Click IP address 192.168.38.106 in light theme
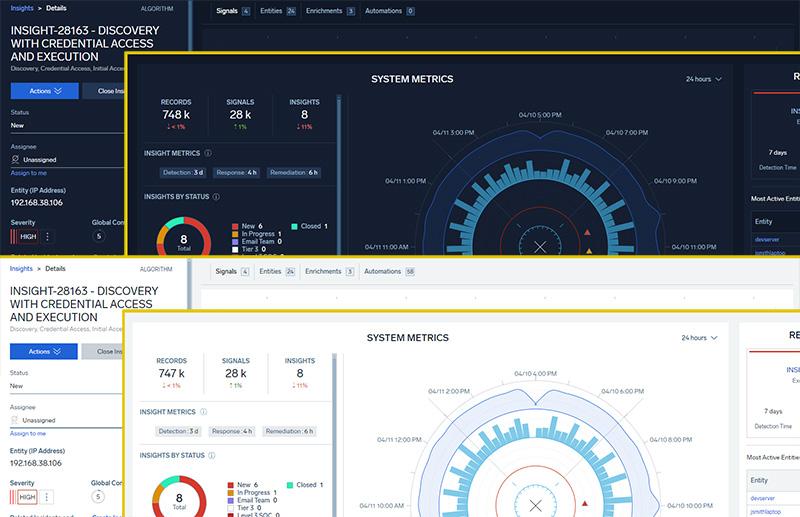 click(x=36, y=463)
